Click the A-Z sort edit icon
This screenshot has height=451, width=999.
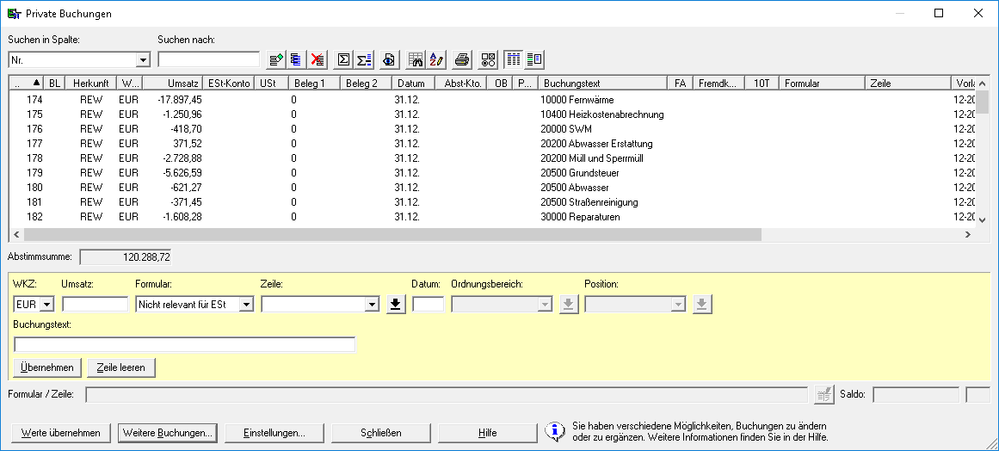click(x=436, y=60)
